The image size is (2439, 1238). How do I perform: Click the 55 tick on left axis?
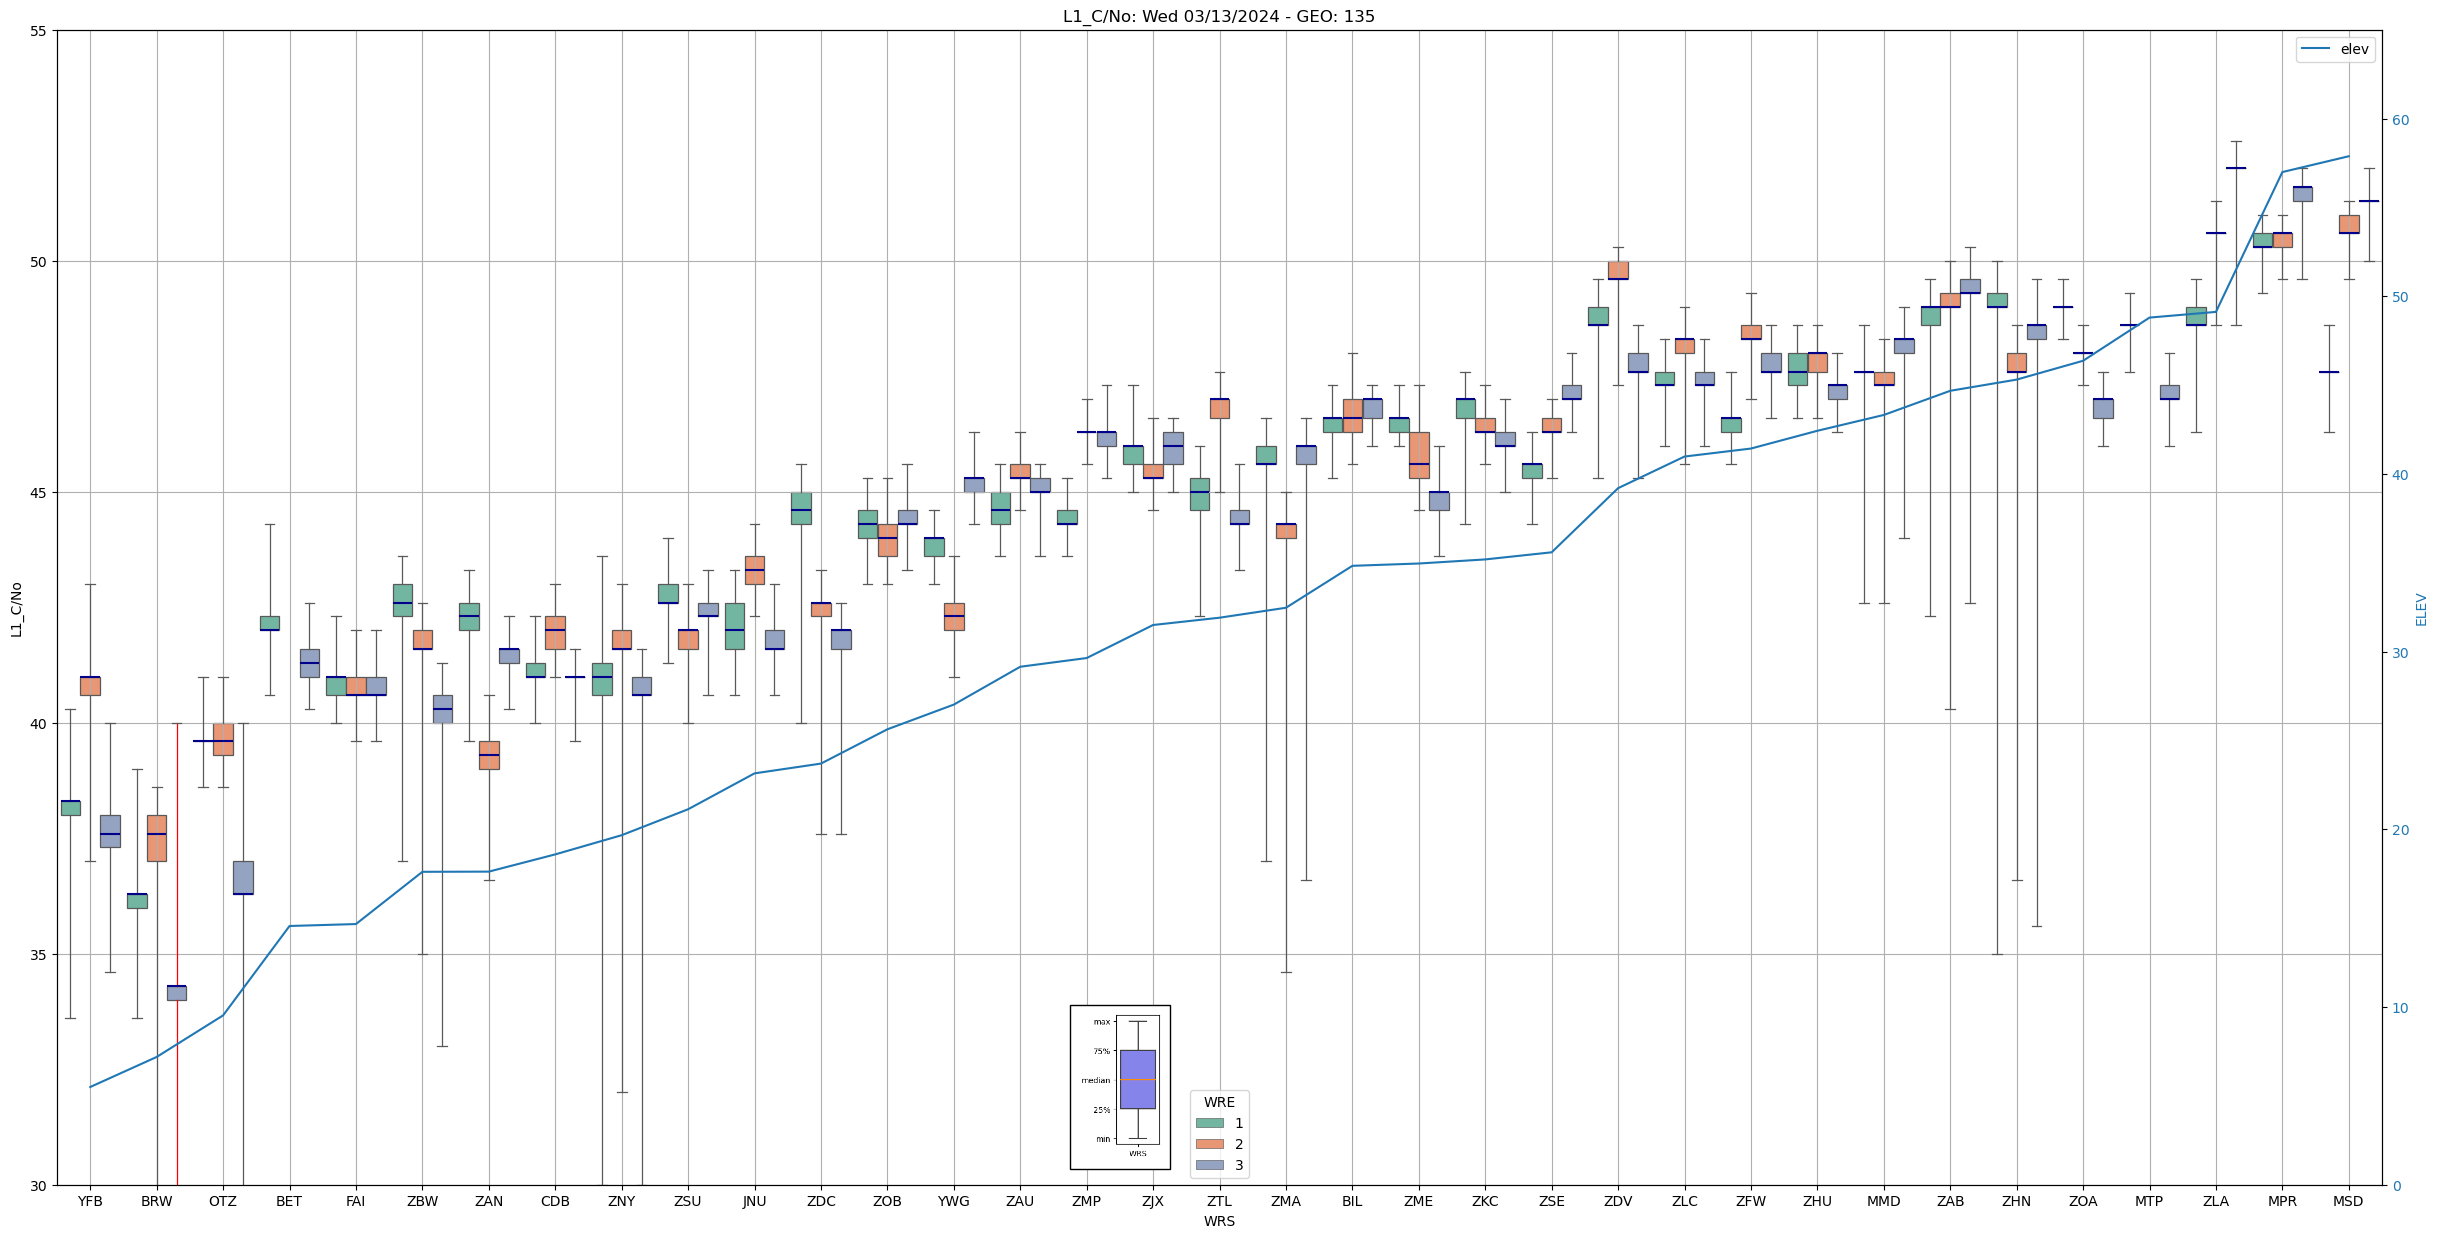39,31
